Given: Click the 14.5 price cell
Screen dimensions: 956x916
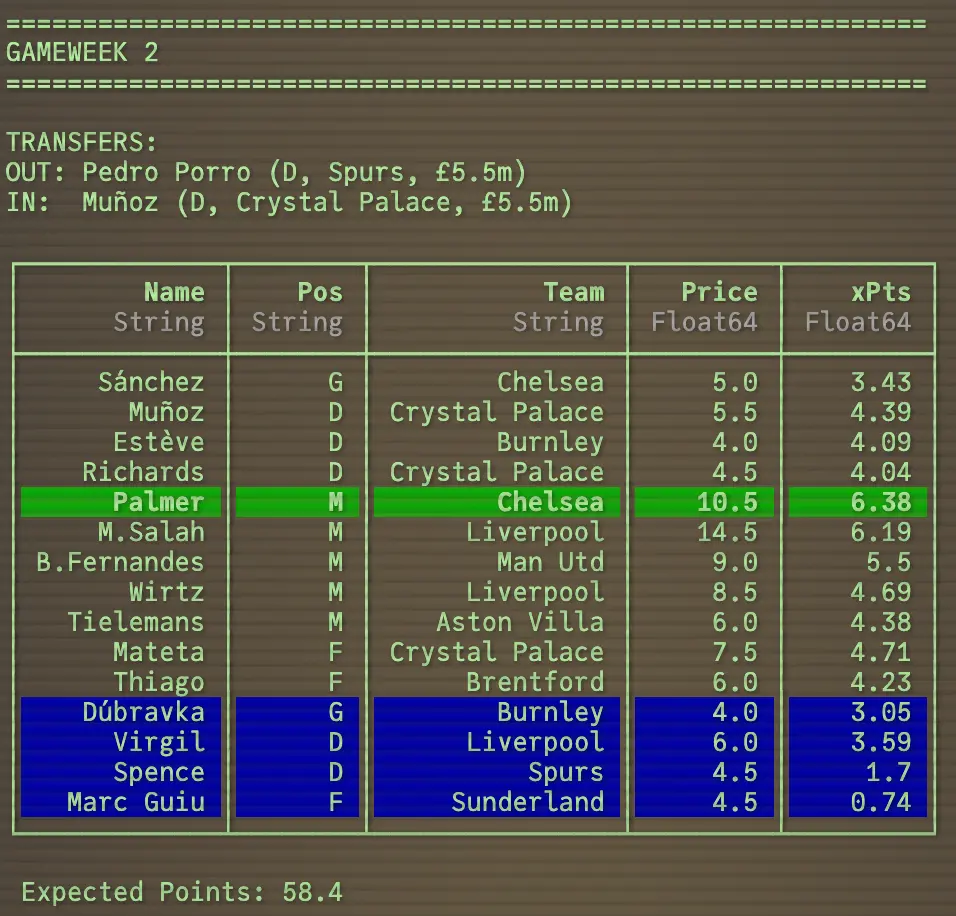Looking at the screenshot, I should (727, 532).
